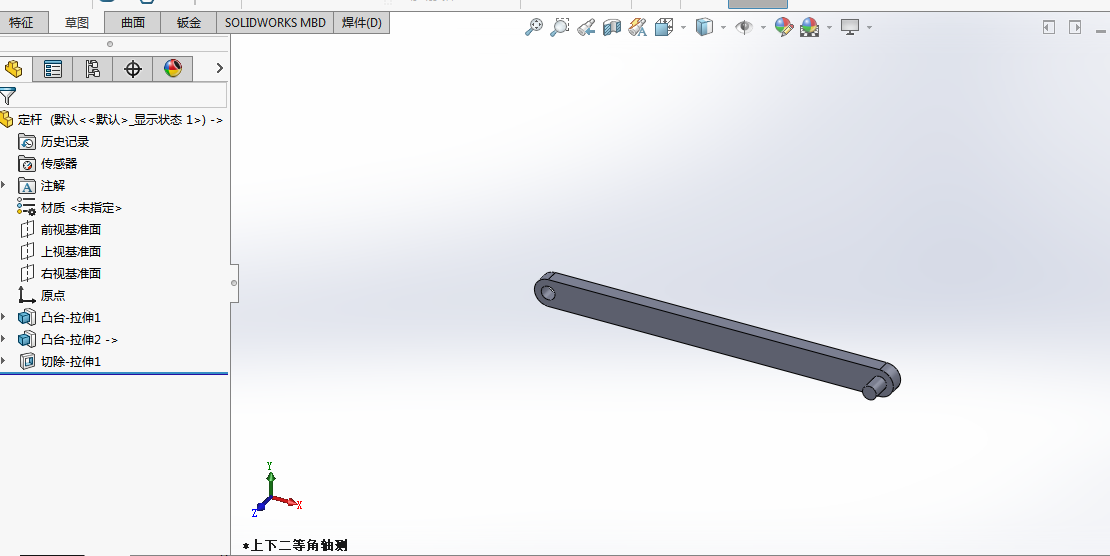1110x556 pixels.
Task: Expand manager tabs with chevron arrow
Action: tap(219, 68)
